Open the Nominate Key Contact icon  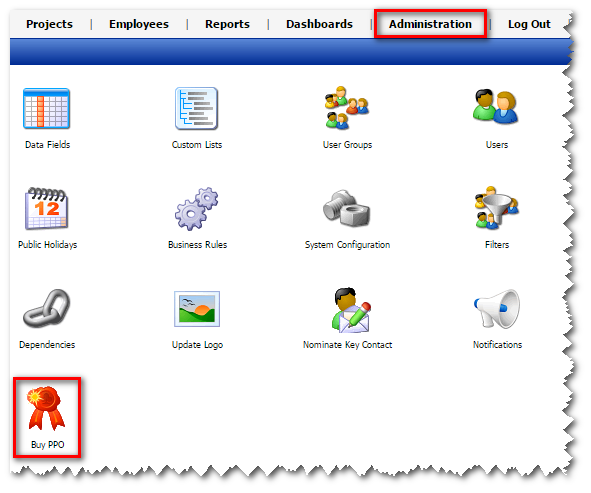[351, 310]
